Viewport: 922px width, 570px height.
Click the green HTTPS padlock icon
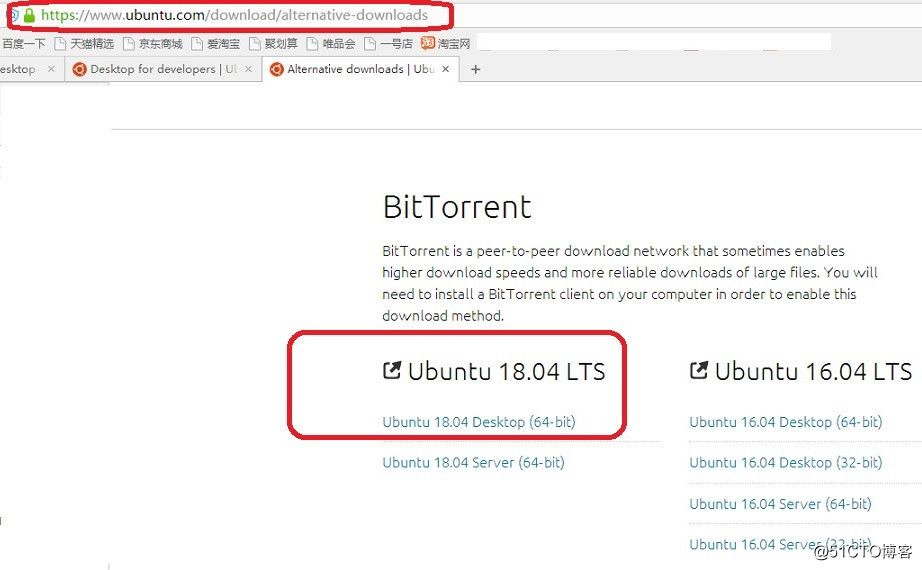coord(29,16)
